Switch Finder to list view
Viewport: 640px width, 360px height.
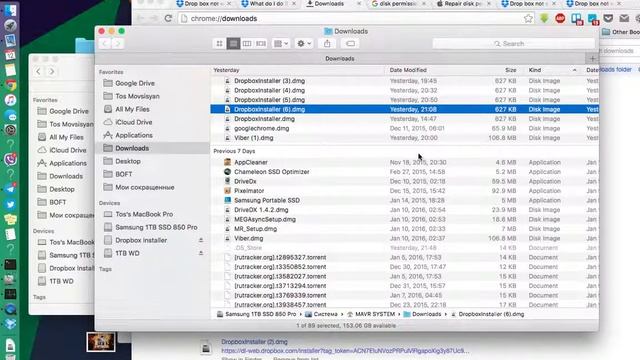(233, 43)
